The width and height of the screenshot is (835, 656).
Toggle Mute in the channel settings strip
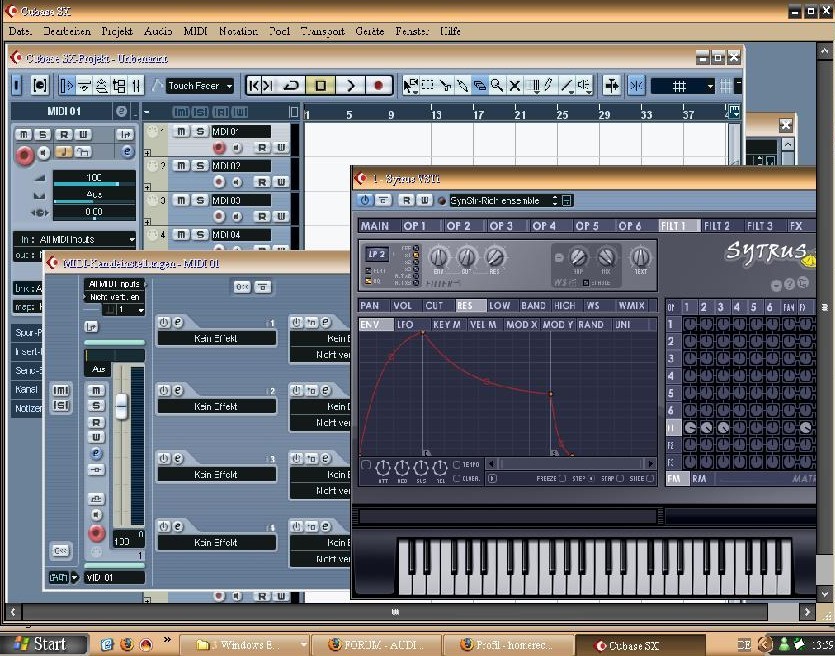96,390
